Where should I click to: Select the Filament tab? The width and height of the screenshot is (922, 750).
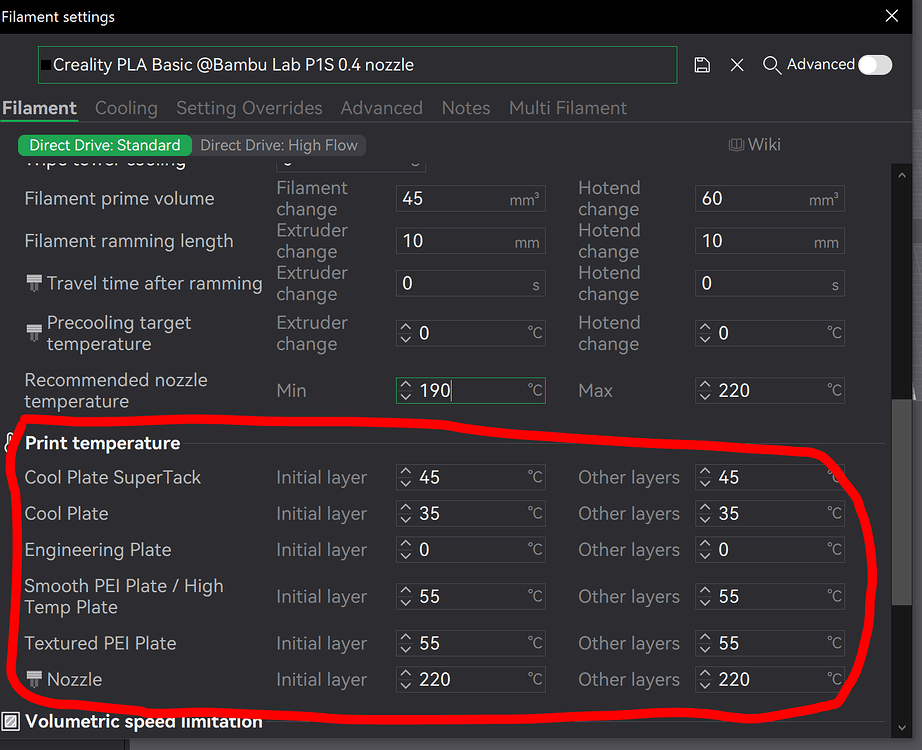(x=39, y=108)
